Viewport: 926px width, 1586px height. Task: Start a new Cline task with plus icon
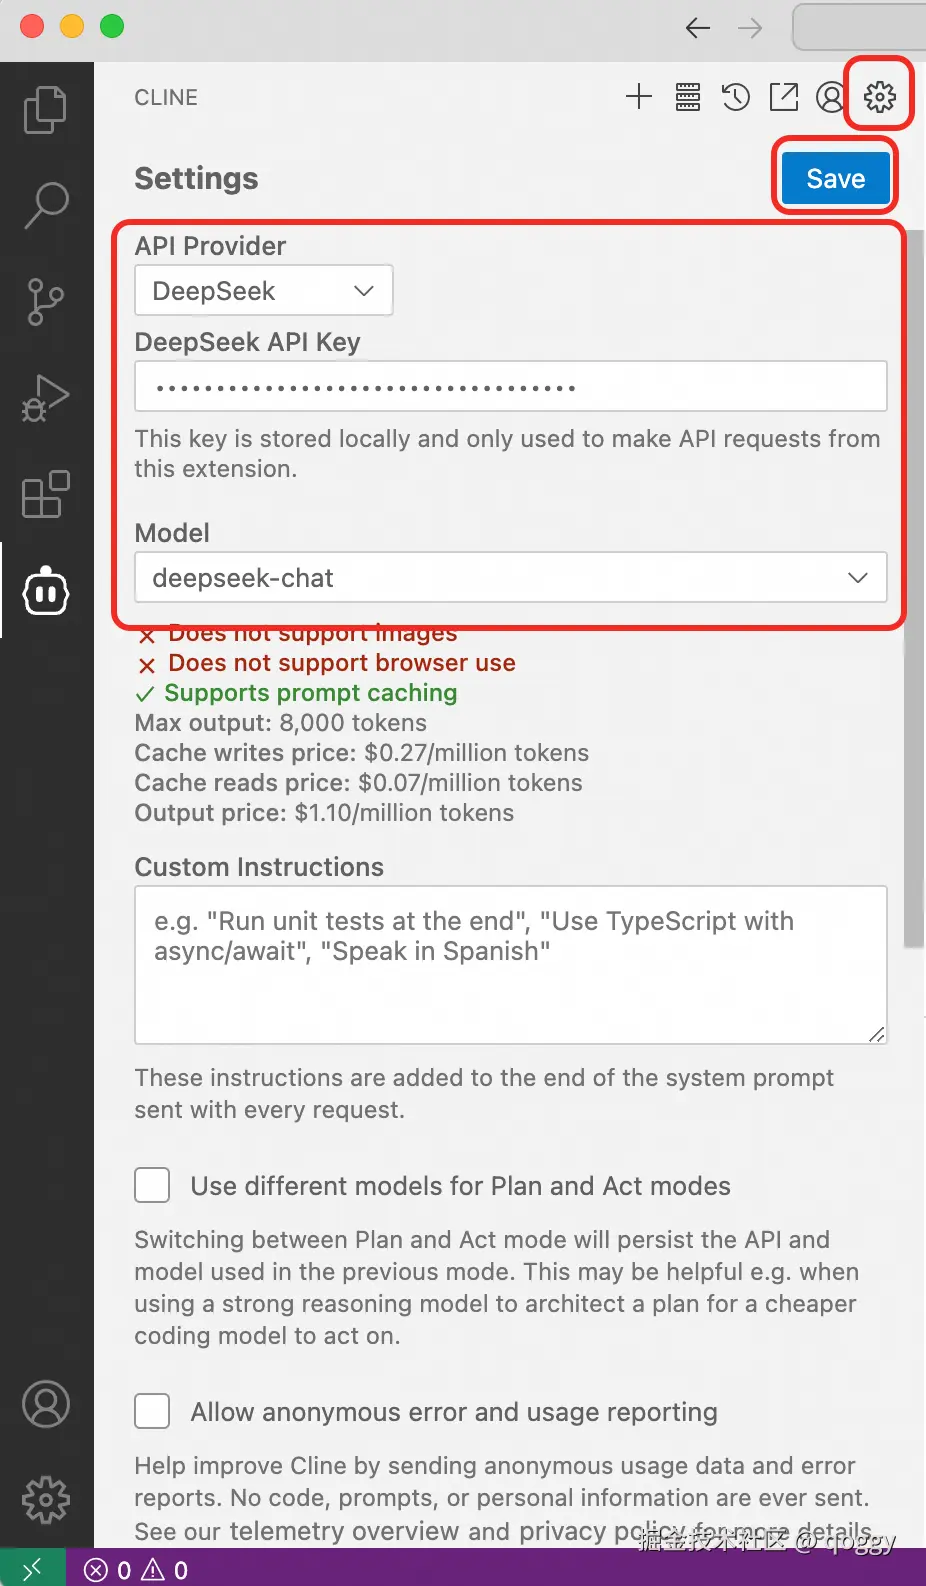click(x=638, y=97)
